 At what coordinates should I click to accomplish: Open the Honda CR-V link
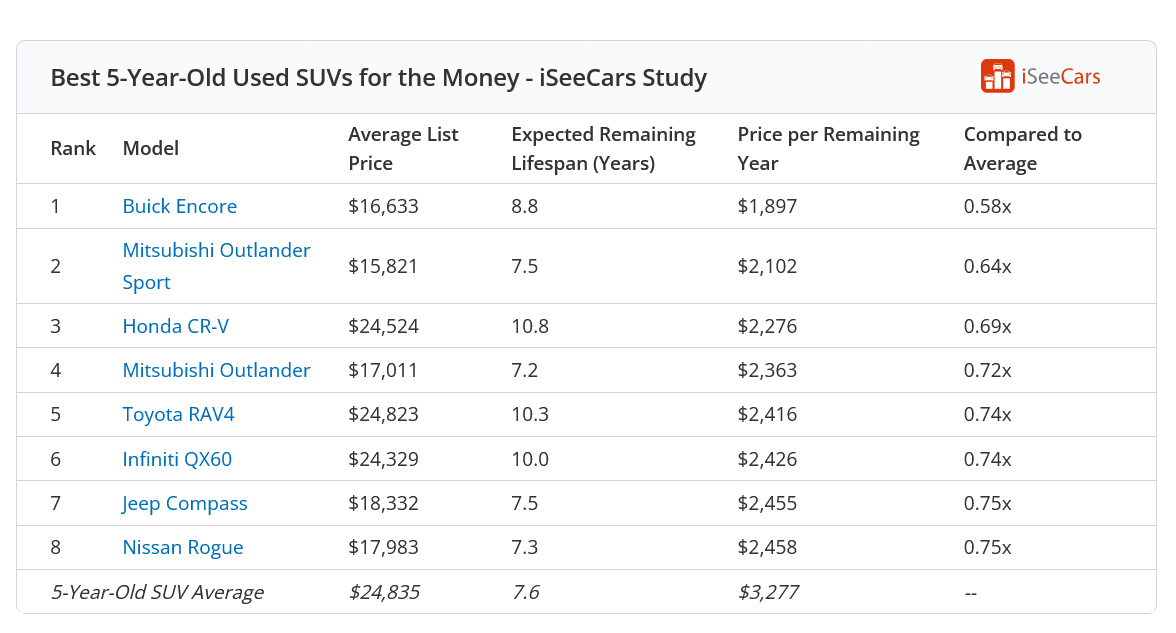pos(176,326)
